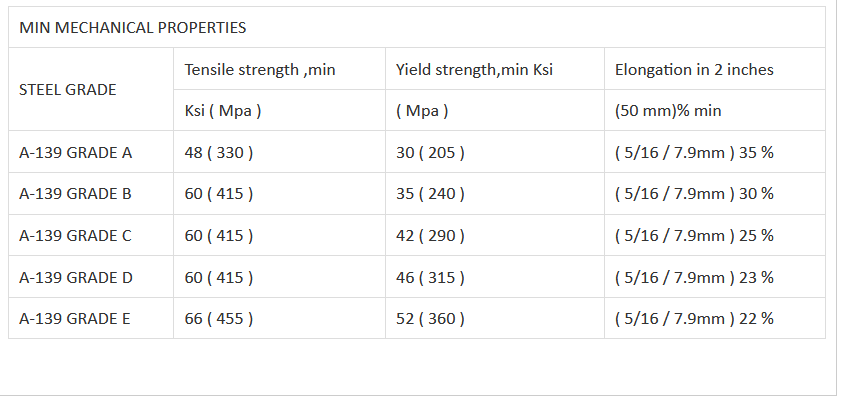
Task: Click the Elongation in 2 inches header
Action: click(694, 70)
